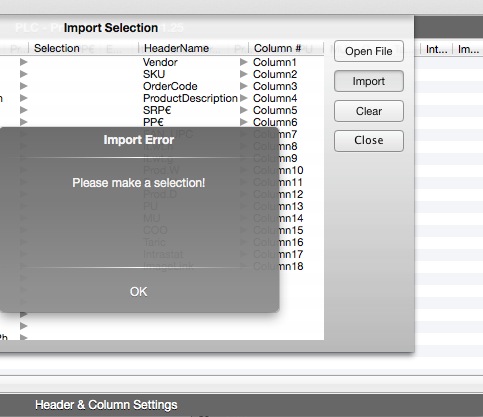This screenshot has height=417, width=483.
Task: Open the Header & Column Settings section
Action: coord(106,405)
